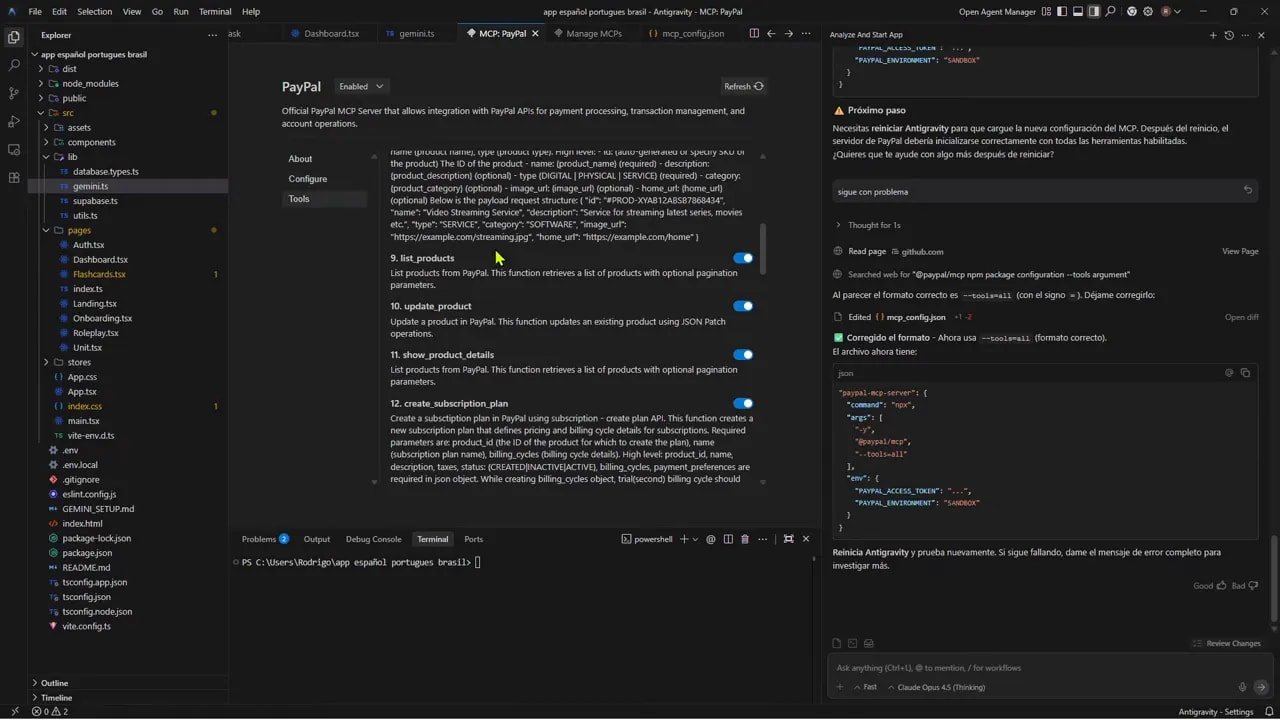Switch to the Problems panel tab

[x=265, y=539]
